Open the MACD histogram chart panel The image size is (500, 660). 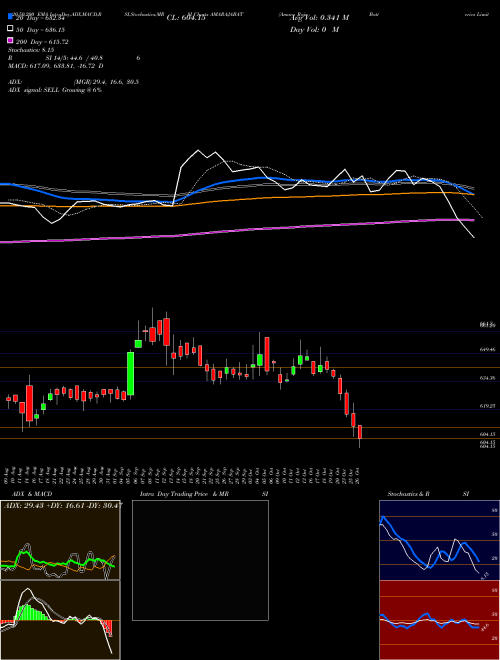60,620
